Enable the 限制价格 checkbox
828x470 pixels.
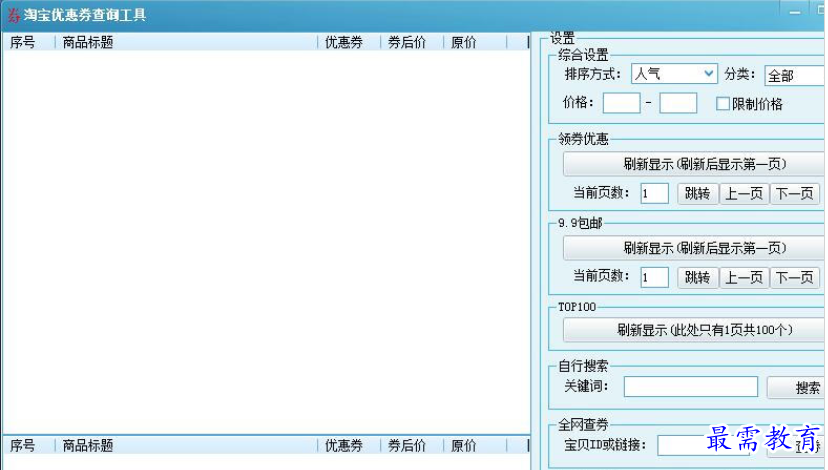click(722, 104)
